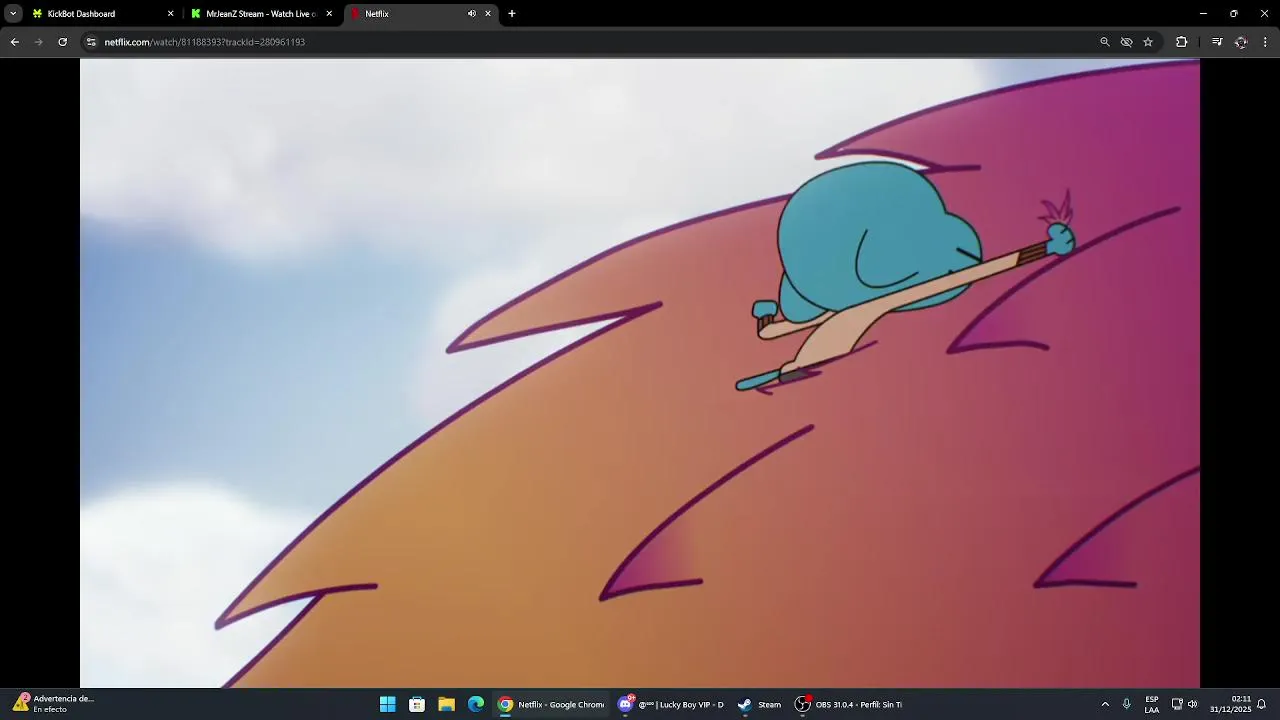Viewport: 1280px width, 720px height.
Task: Open the notifications bell icon
Action: click(x=1262, y=704)
